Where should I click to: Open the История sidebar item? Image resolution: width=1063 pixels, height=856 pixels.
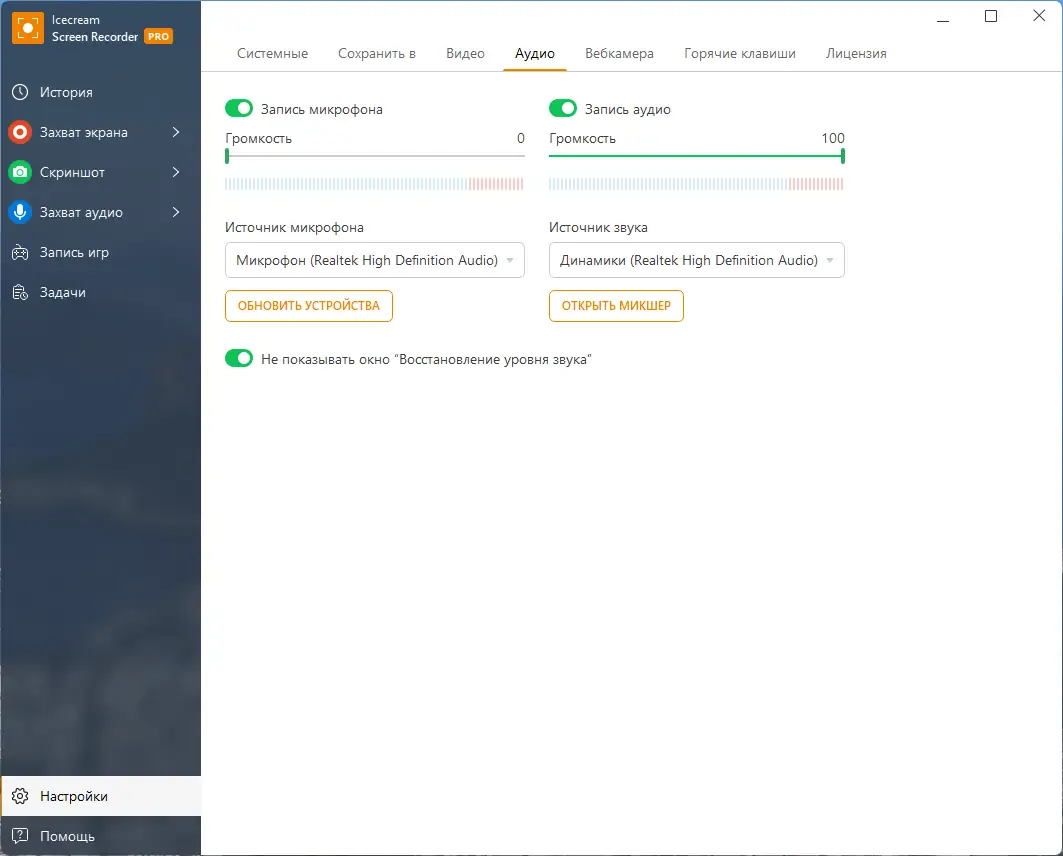pos(100,92)
